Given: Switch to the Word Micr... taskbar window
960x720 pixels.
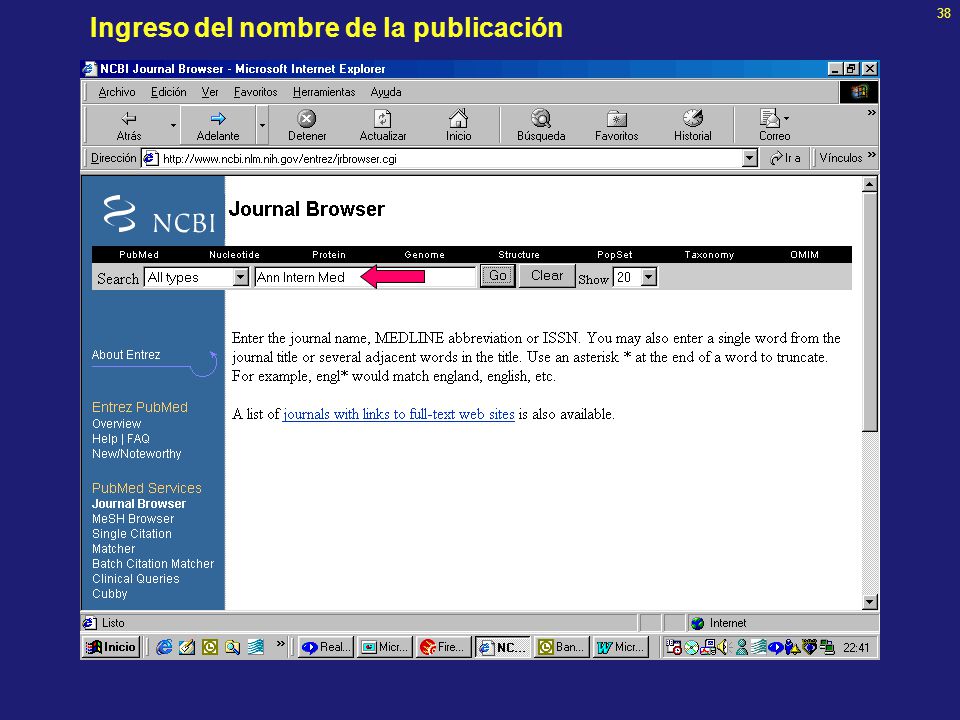Looking at the screenshot, I should (621, 647).
